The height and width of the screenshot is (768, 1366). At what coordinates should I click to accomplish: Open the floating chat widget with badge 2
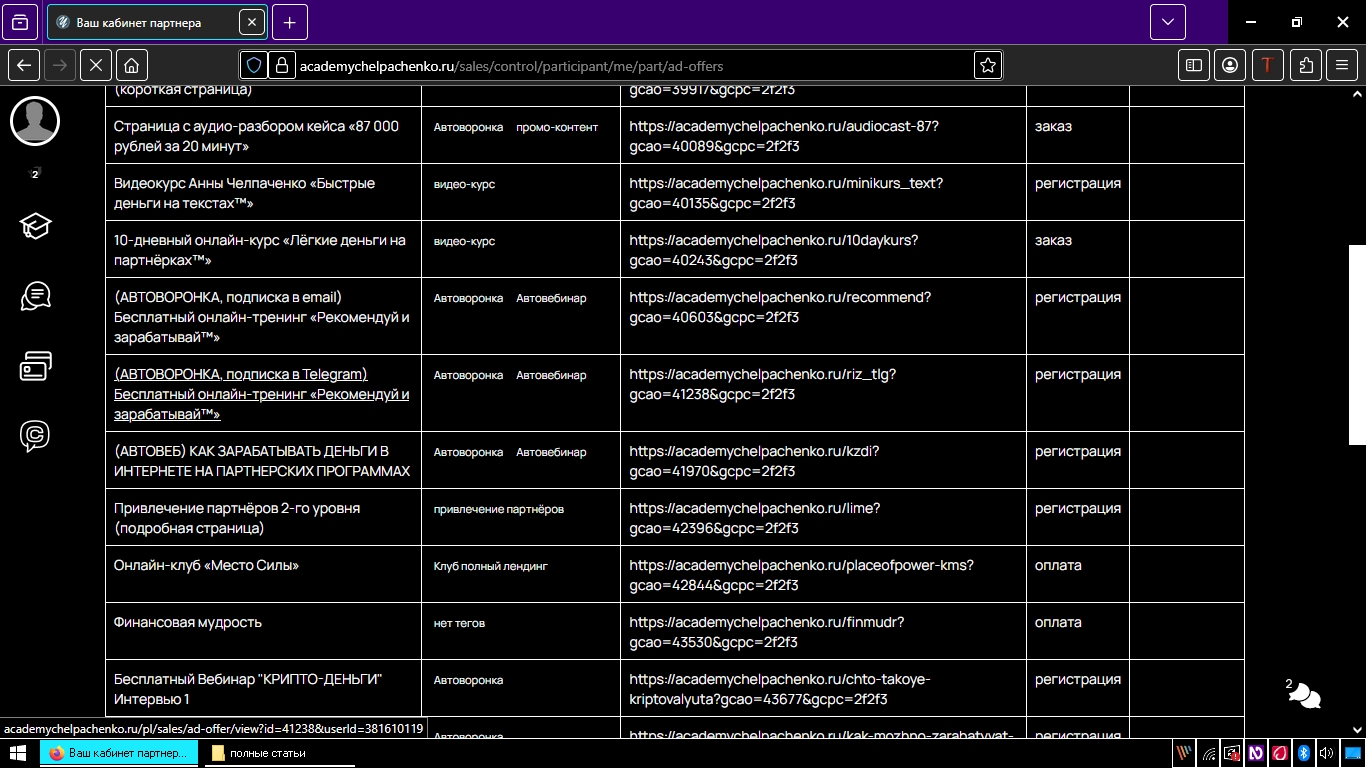click(x=1304, y=695)
